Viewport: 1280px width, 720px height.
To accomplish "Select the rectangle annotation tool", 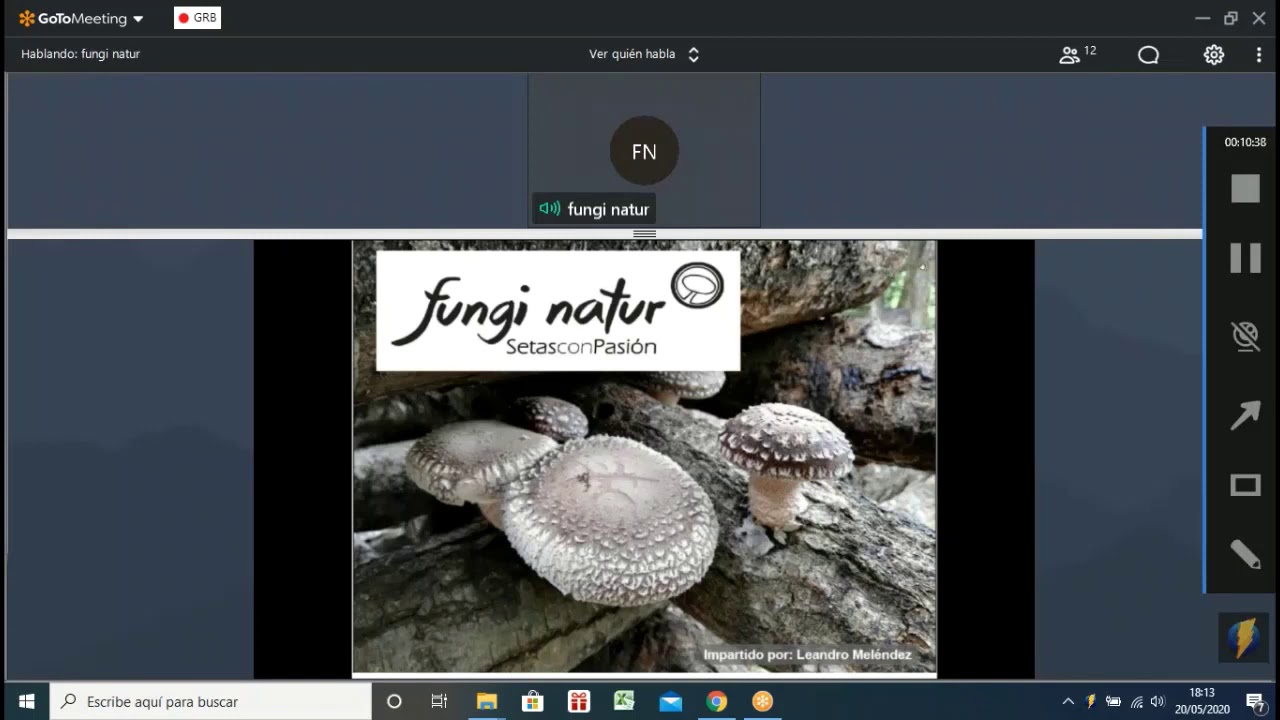I will click(1245, 486).
